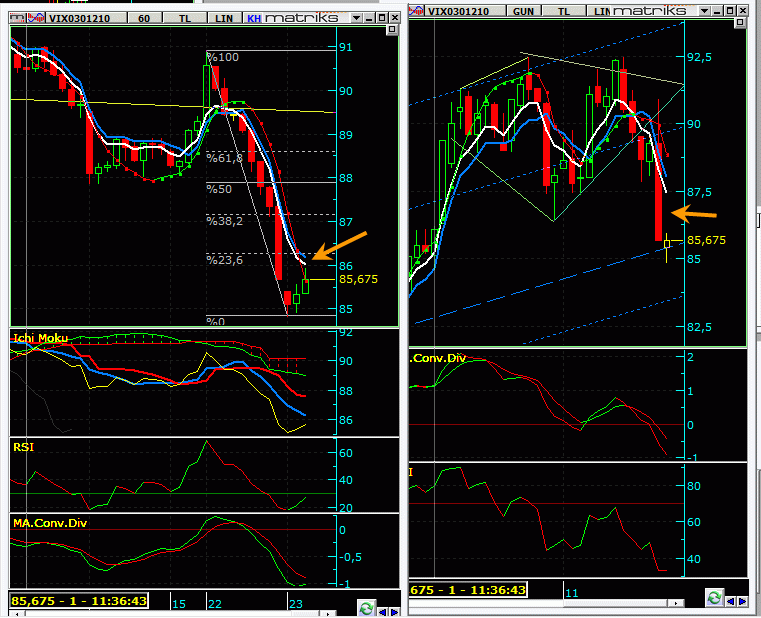Screen dimensions: 761x618
Task: Toggle KH option in left chart header
Action: click(254, 17)
